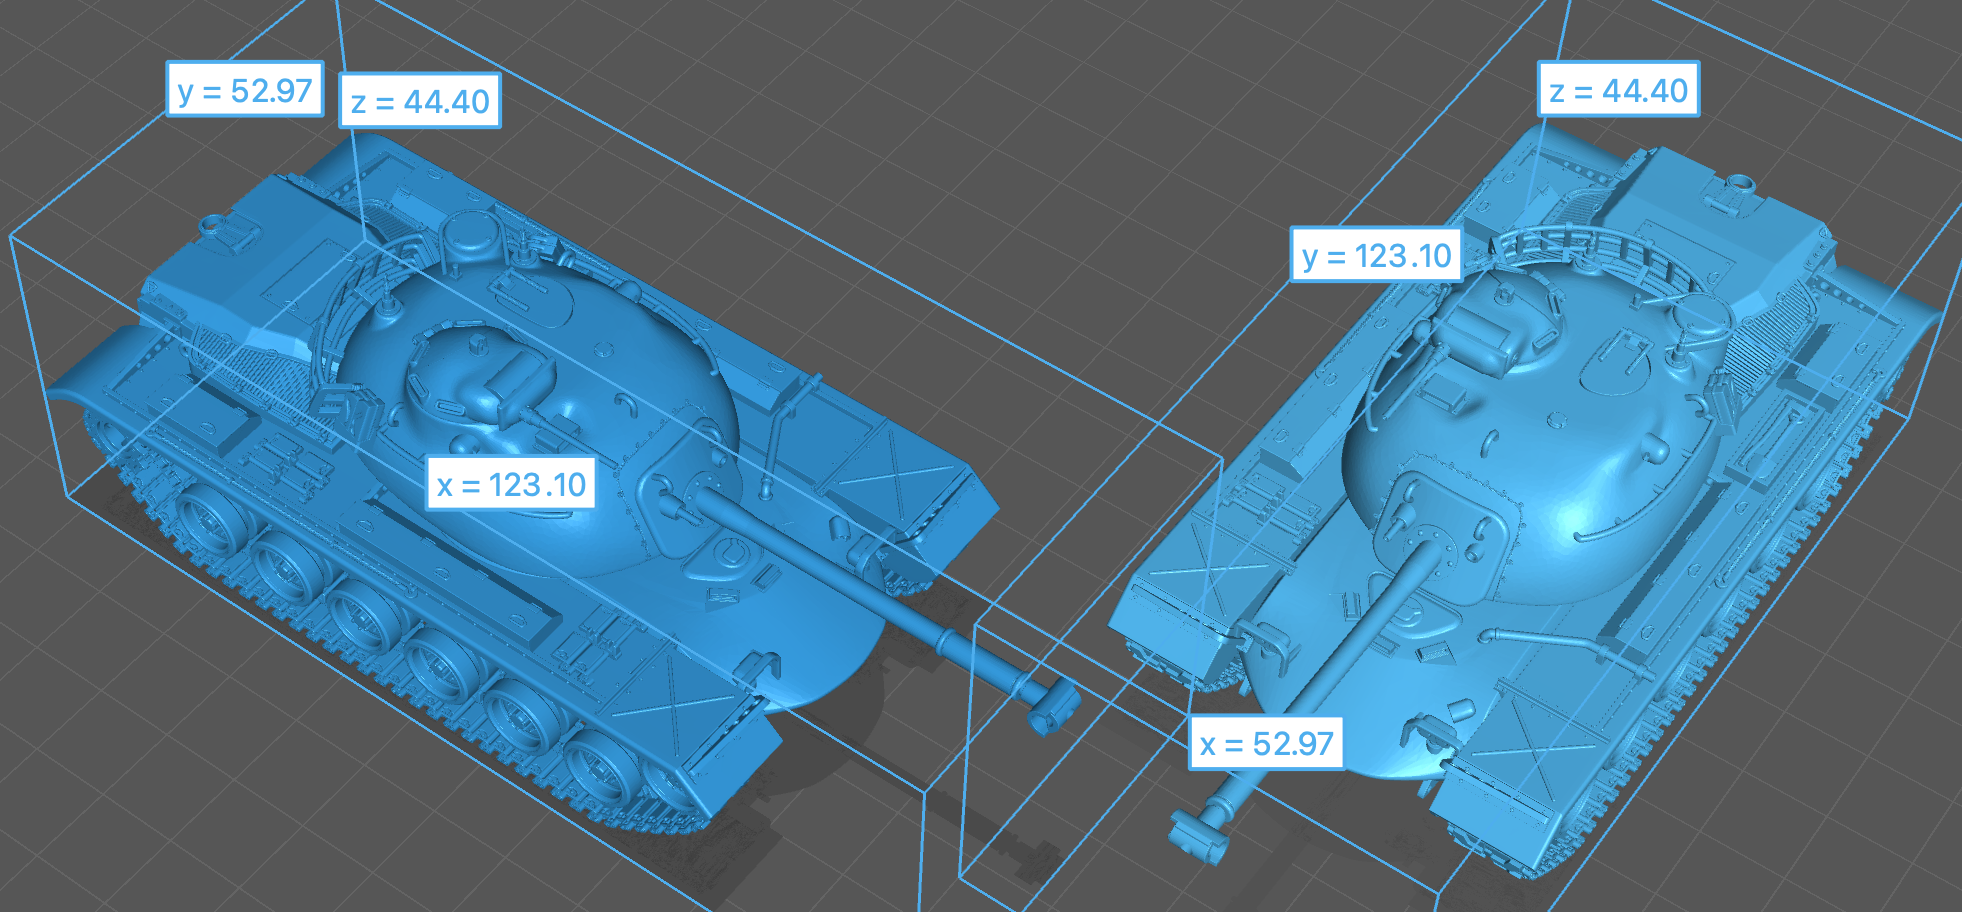Click the x = 123.10 dimension label
Screen dimensions: 1962x912
pyautogui.click(x=511, y=485)
